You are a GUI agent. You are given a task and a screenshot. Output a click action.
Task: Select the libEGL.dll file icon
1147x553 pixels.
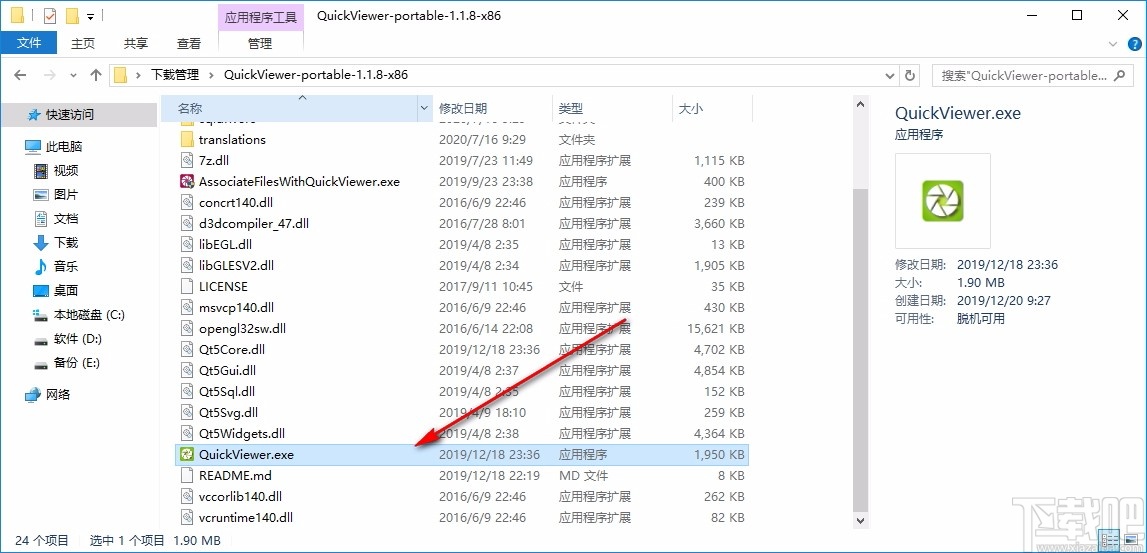click(x=187, y=244)
